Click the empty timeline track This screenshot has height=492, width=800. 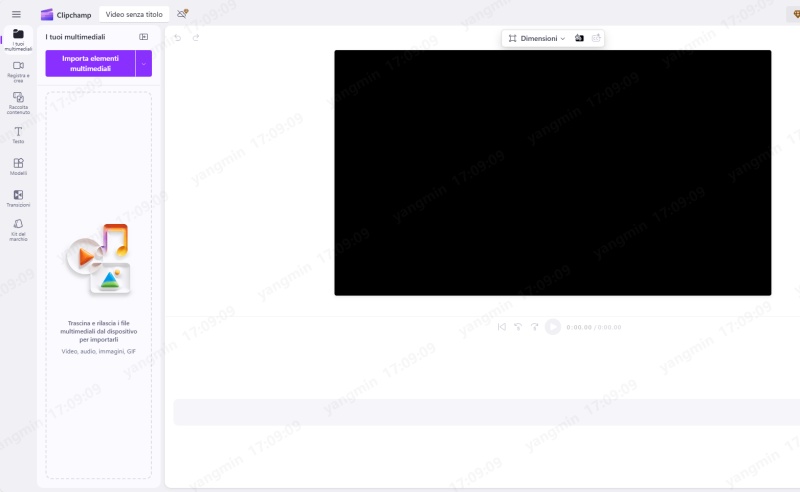click(x=487, y=412)
